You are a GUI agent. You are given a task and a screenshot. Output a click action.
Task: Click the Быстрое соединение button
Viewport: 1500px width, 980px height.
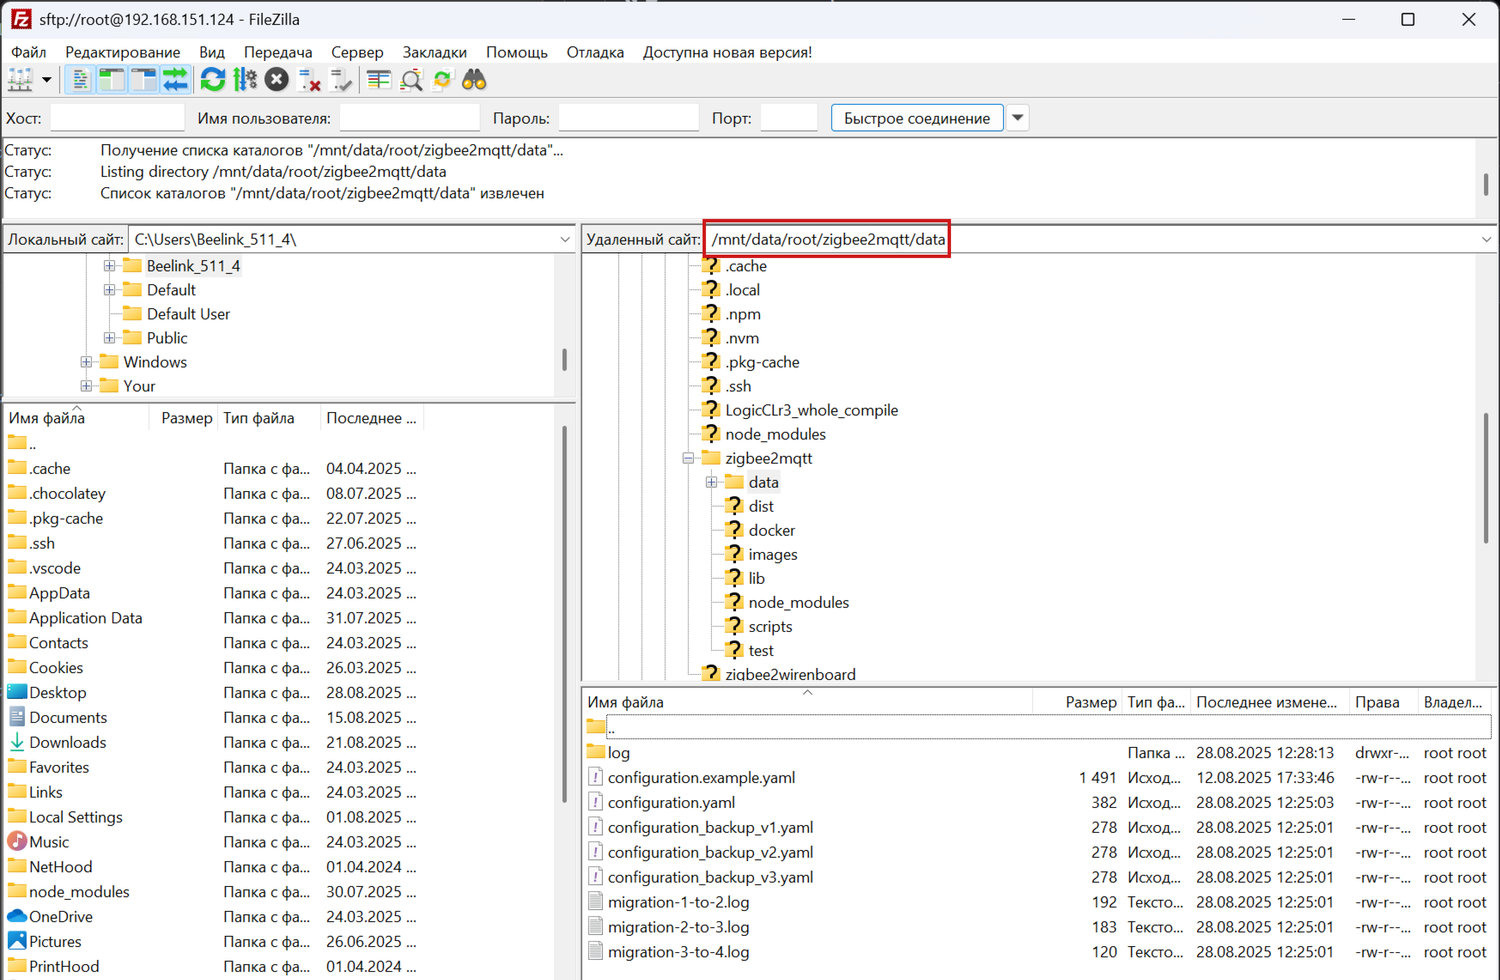[x=916, y=117]
